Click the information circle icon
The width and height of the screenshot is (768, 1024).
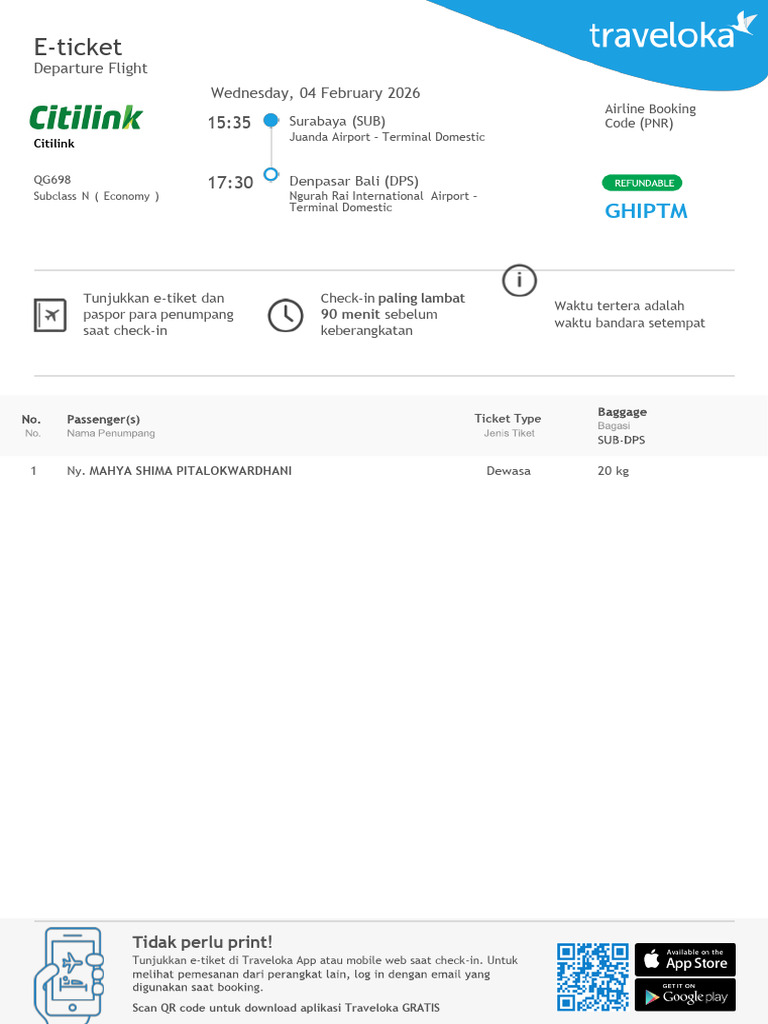pos(519,281)
